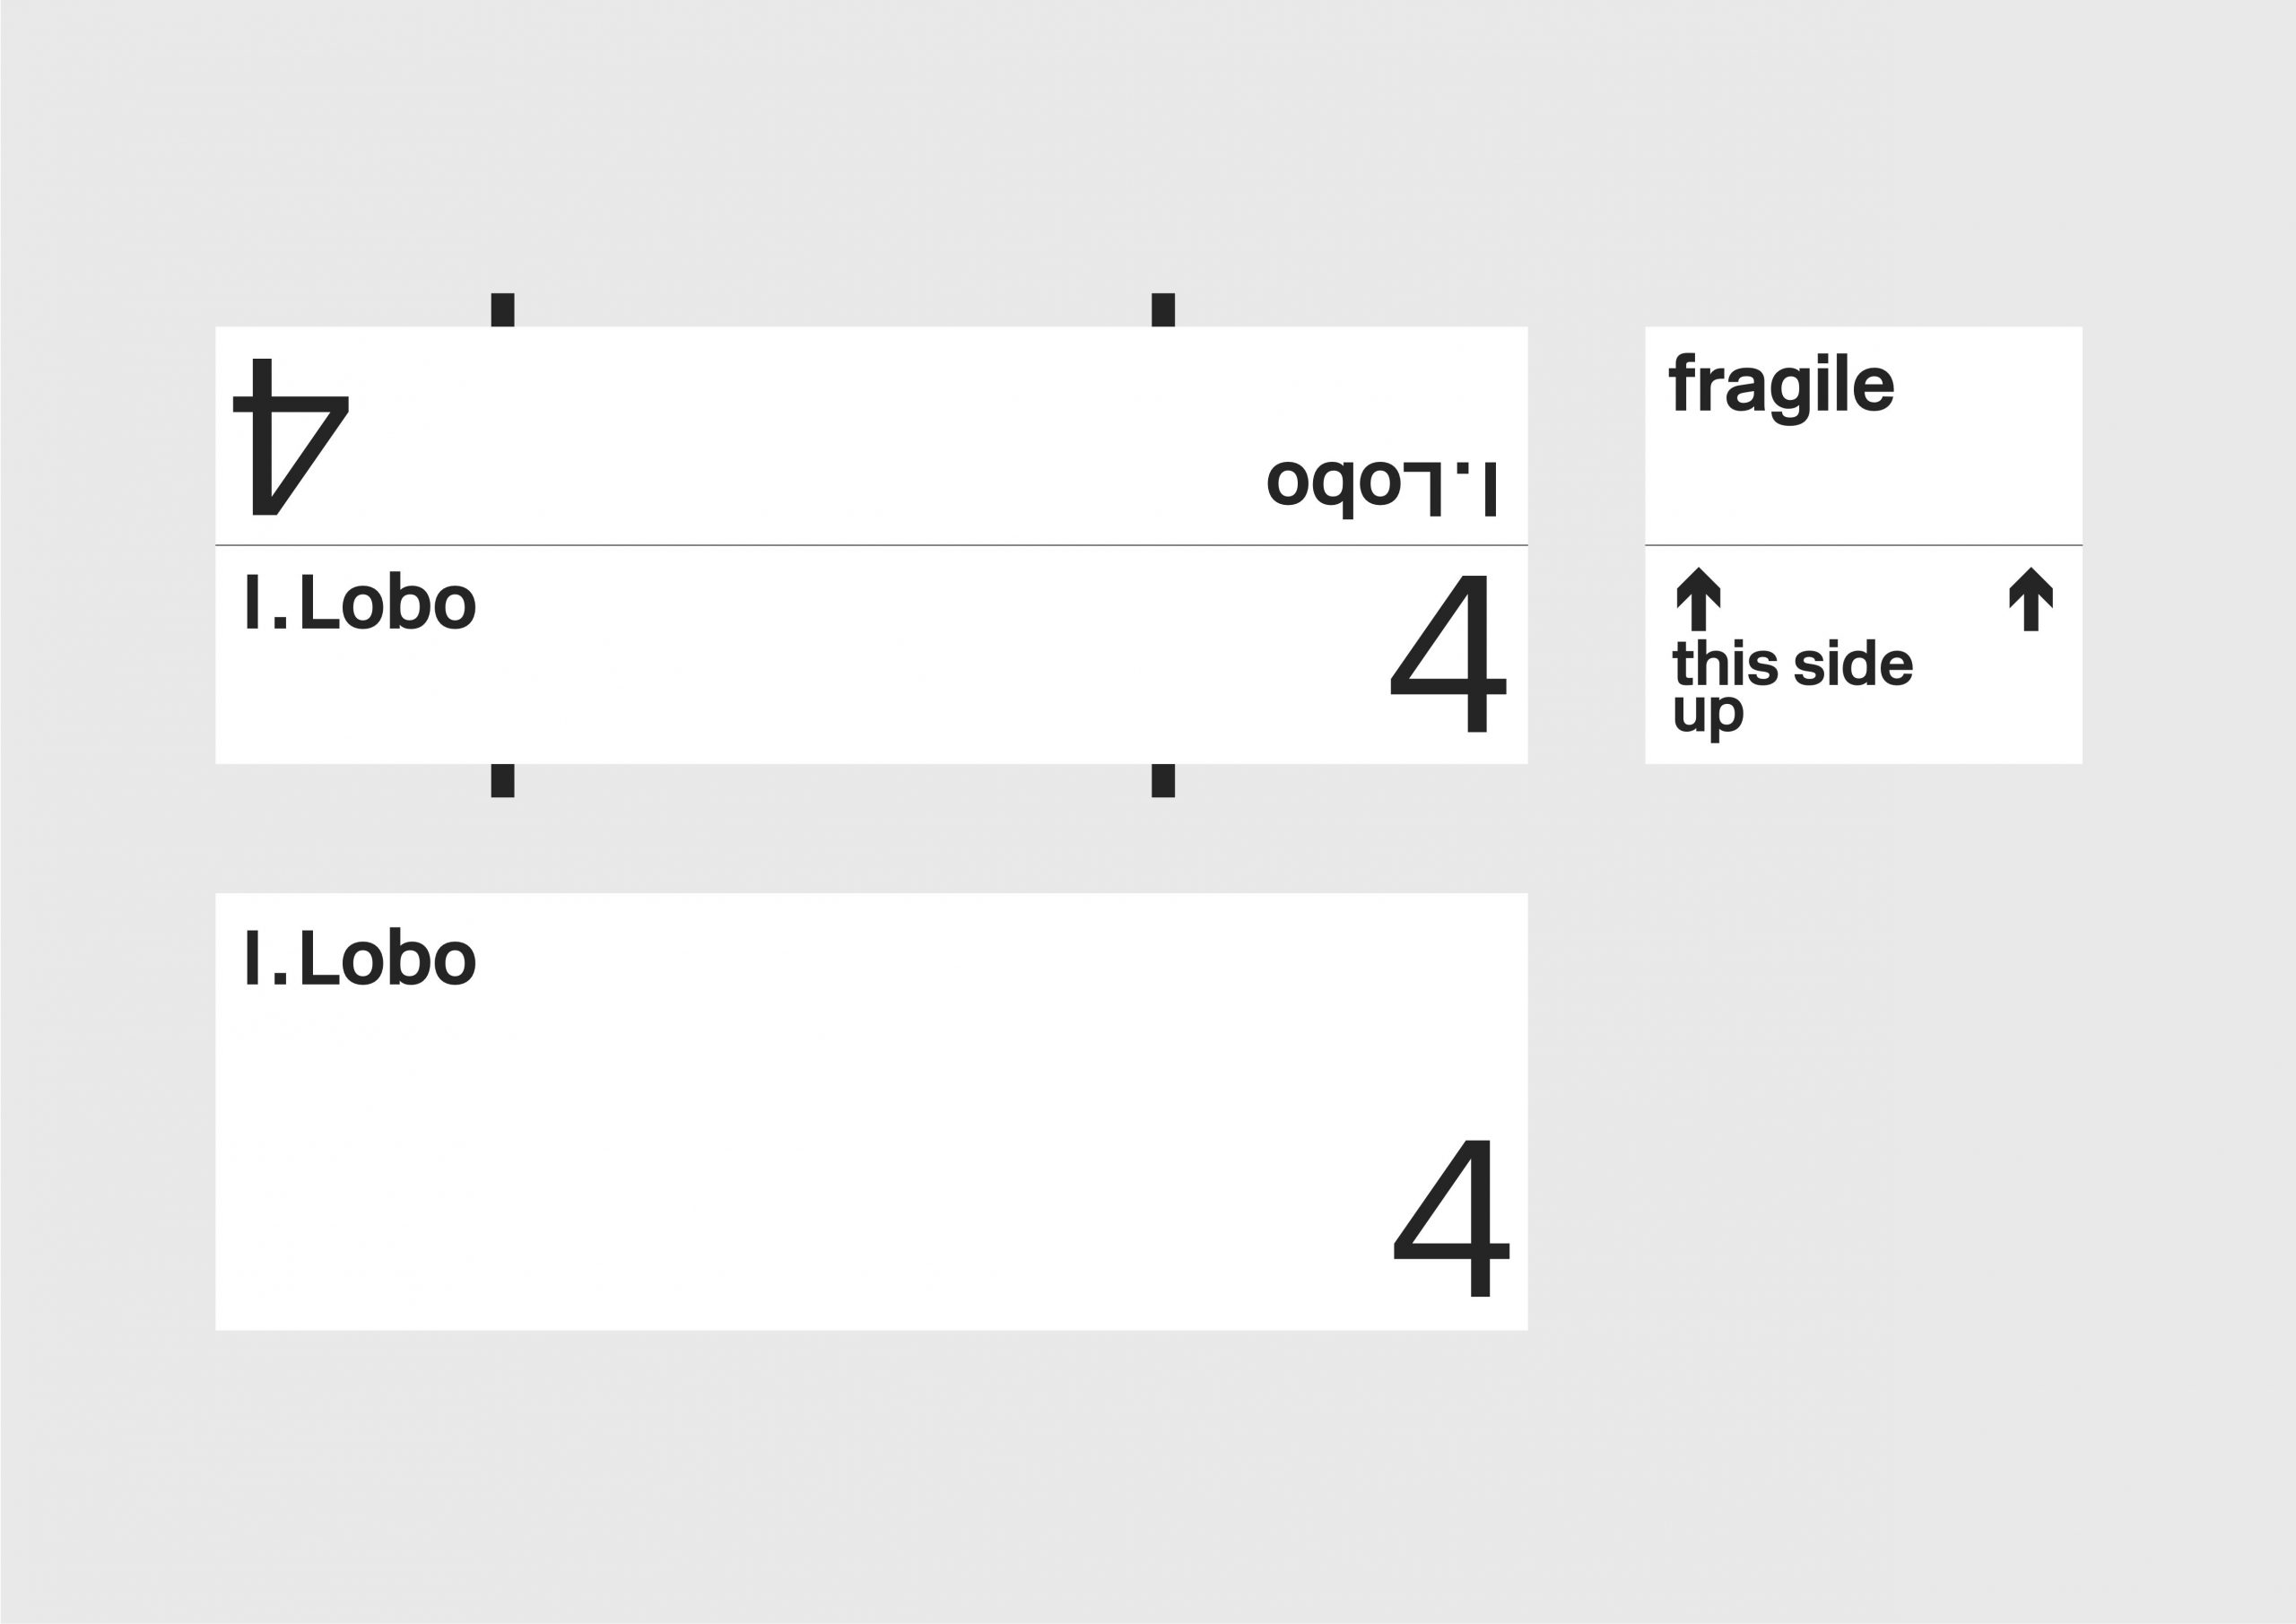Viewport: 2296px width, 1624px height.
Task: Click the top-left black fold mark
Action: [x=503, y=310]
